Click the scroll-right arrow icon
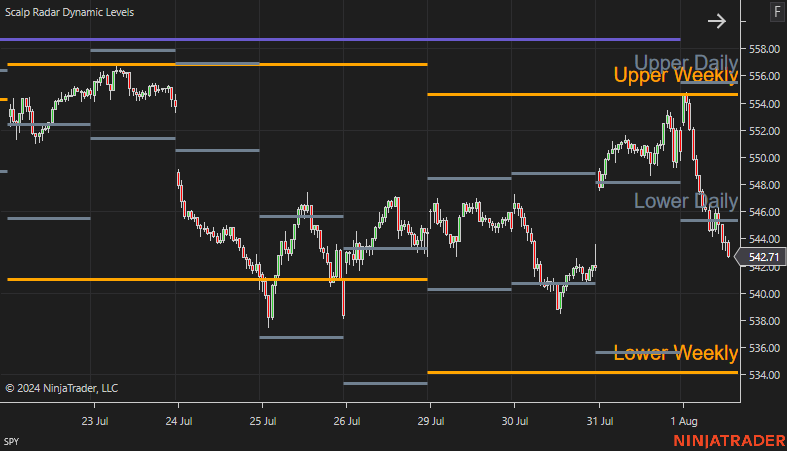Screen dimensions: 787x451 click(x=717, y=21)
